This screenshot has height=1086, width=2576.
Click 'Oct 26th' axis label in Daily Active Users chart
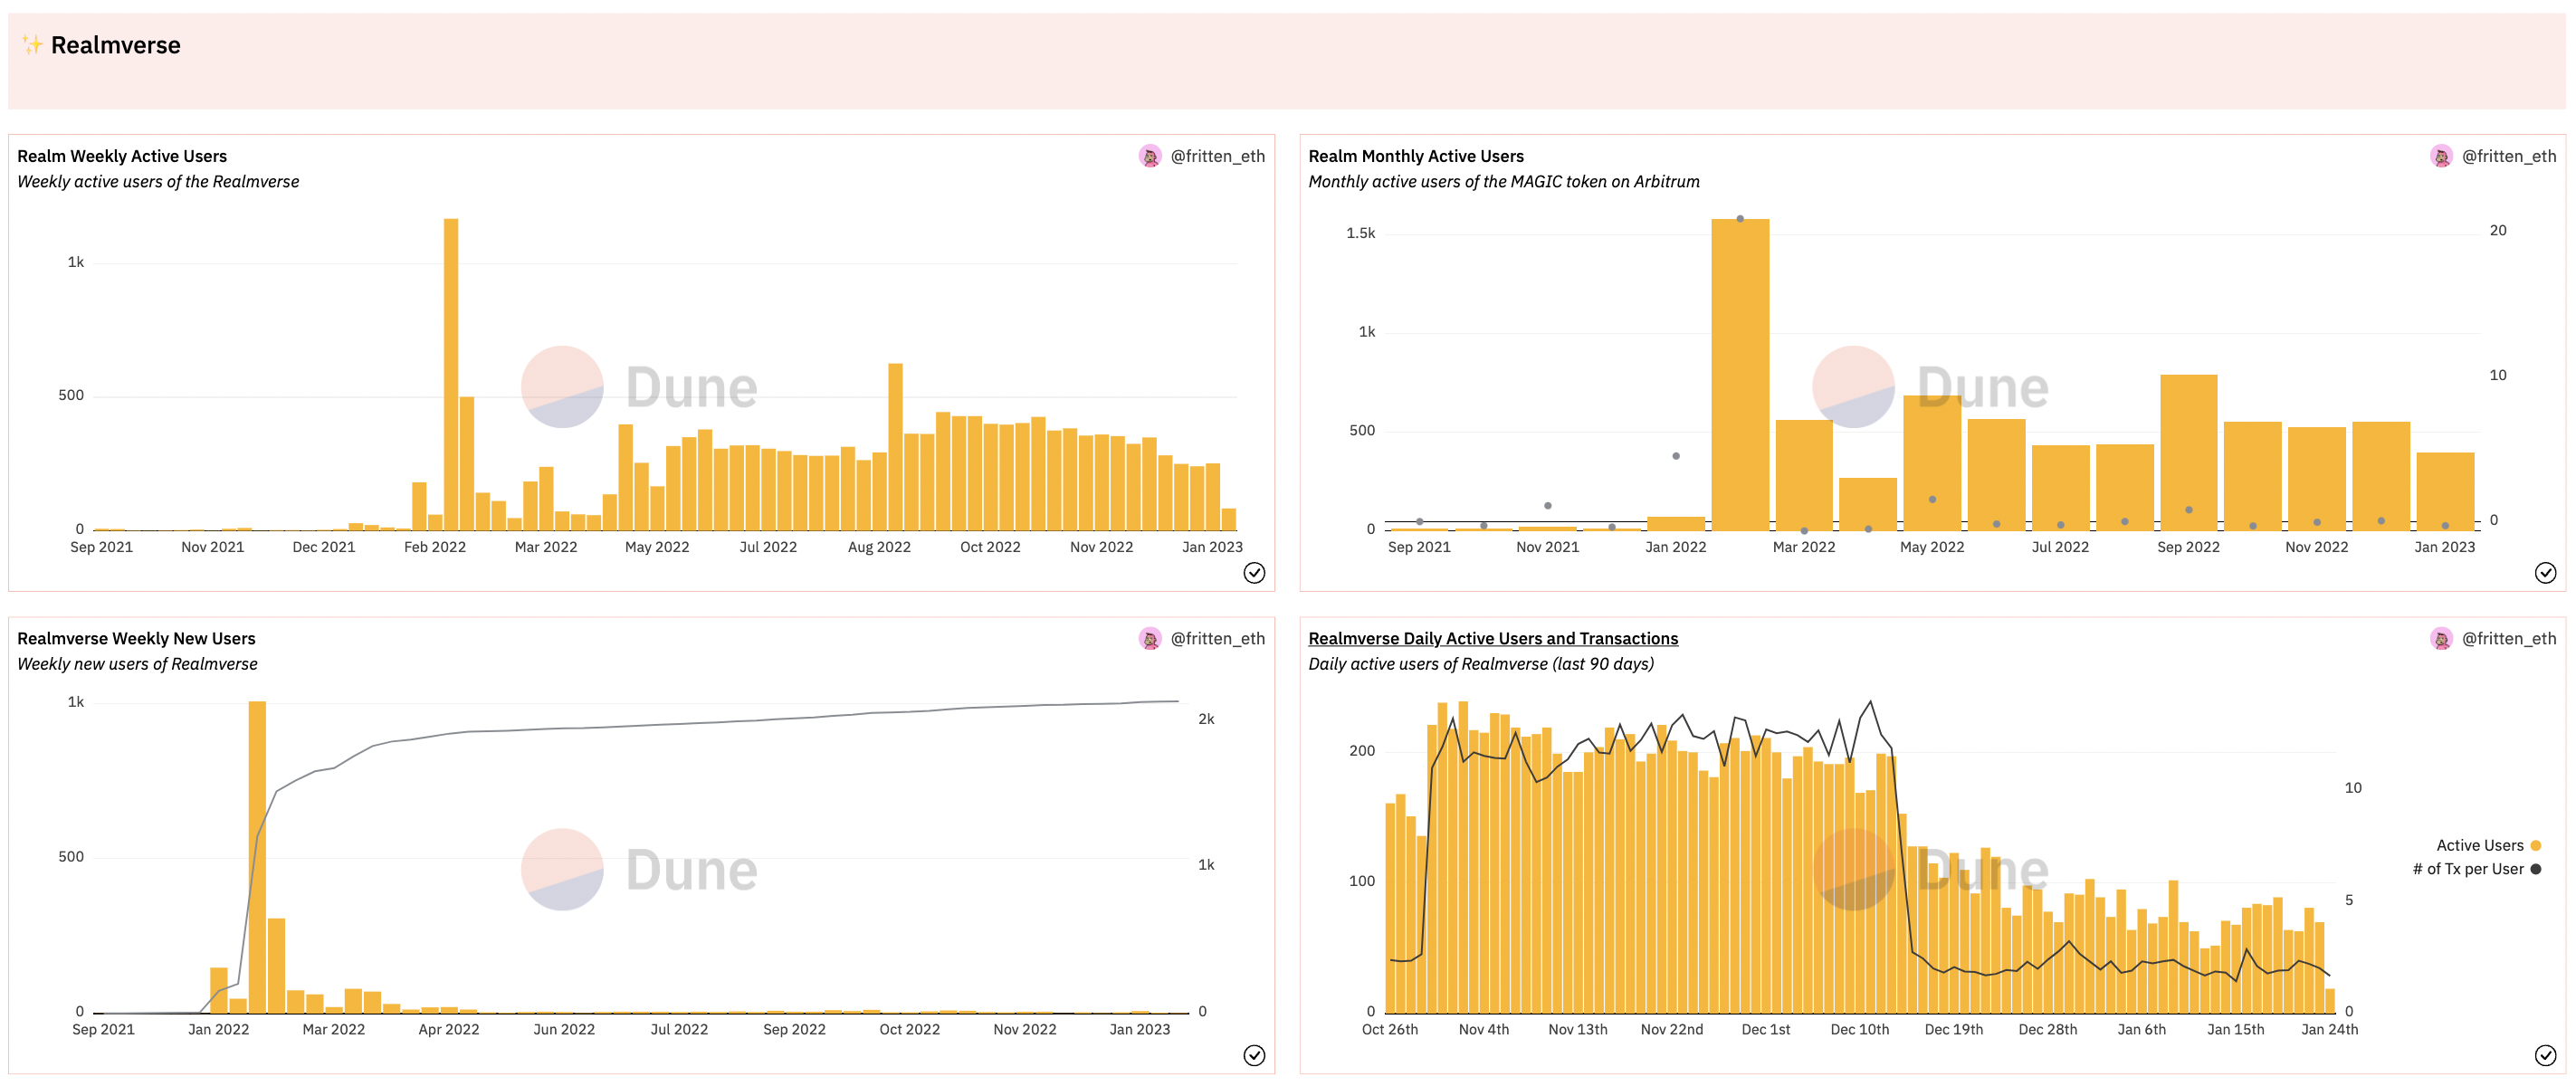click(1390, 1029)
